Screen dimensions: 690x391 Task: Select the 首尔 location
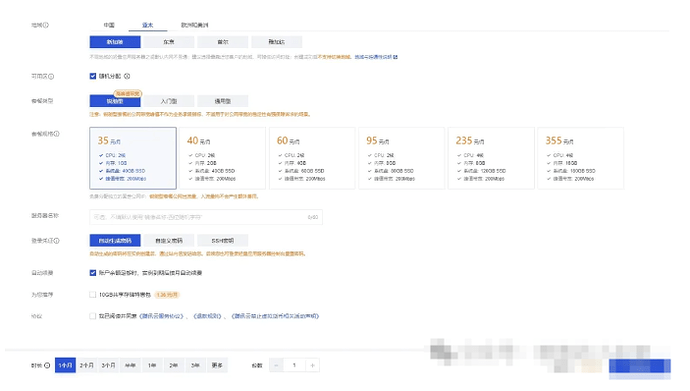223,42
